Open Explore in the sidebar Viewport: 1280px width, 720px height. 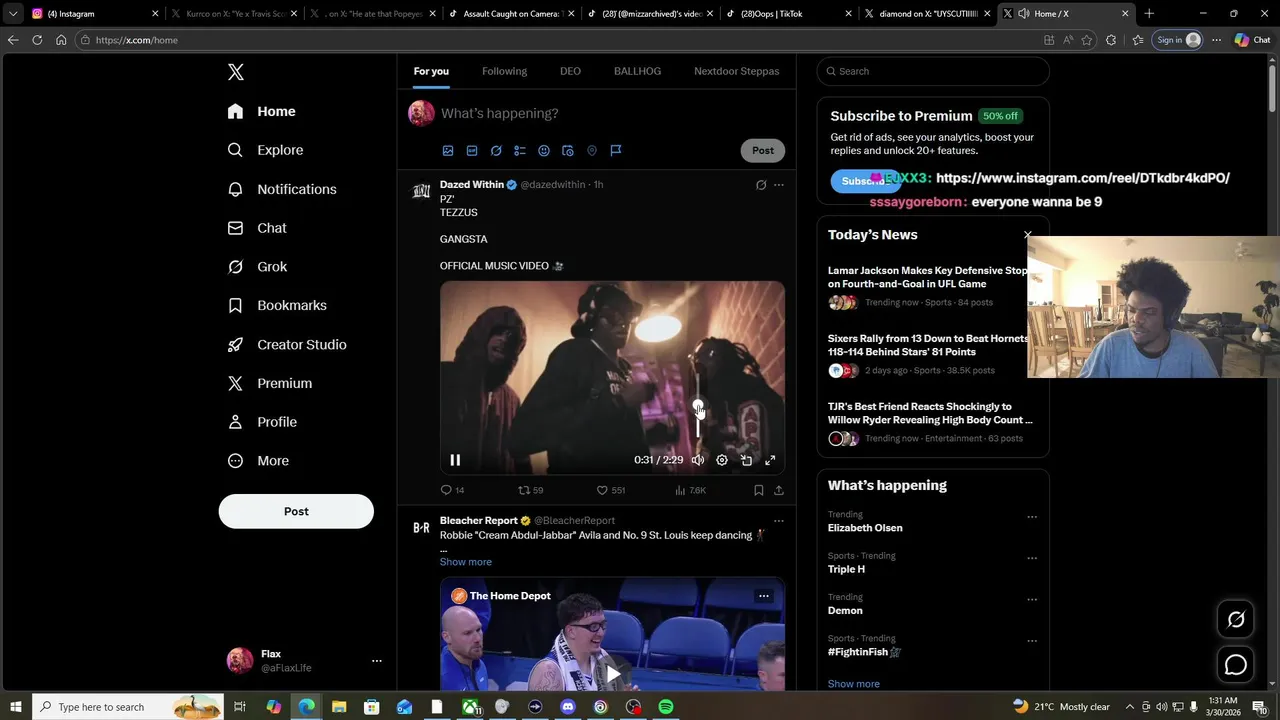tap(265, 150)
